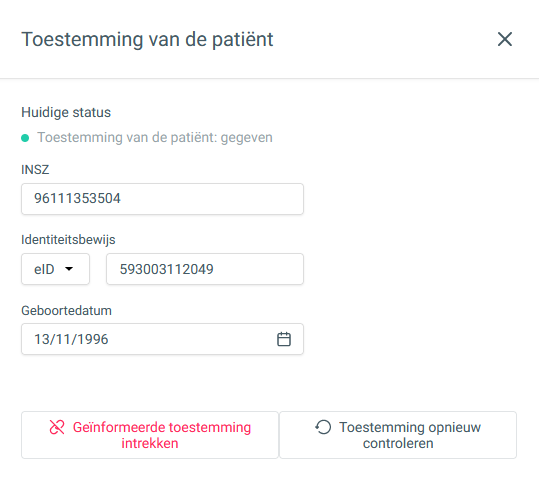
Task: Close the Toestemming van de patiënt dialog
Action: pos(505,39)
